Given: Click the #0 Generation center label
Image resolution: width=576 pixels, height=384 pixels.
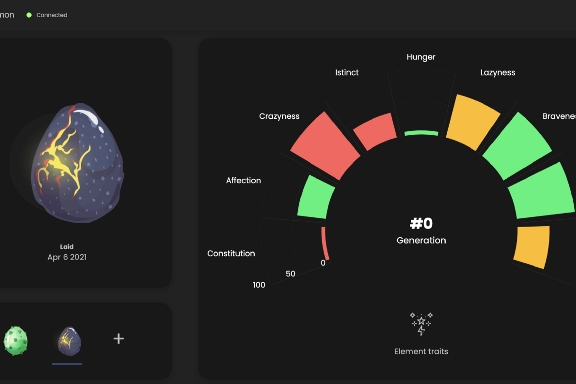Looking at the screenshot, I should [421, 231].
